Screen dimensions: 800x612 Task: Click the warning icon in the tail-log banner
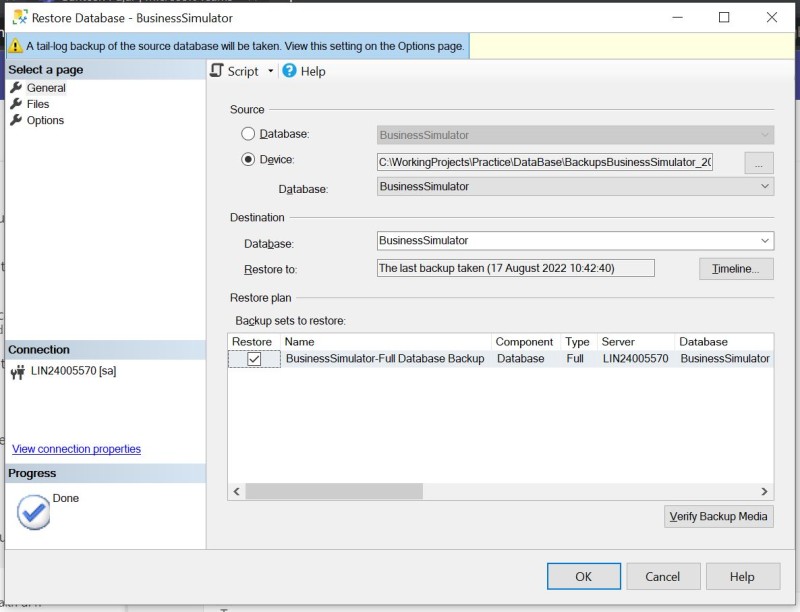15,46
